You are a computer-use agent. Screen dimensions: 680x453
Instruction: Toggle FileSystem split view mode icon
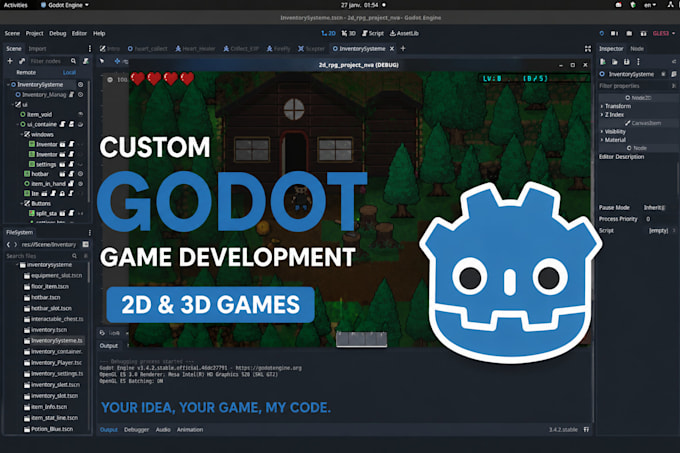pyautogui.click(x=85, y=244)
